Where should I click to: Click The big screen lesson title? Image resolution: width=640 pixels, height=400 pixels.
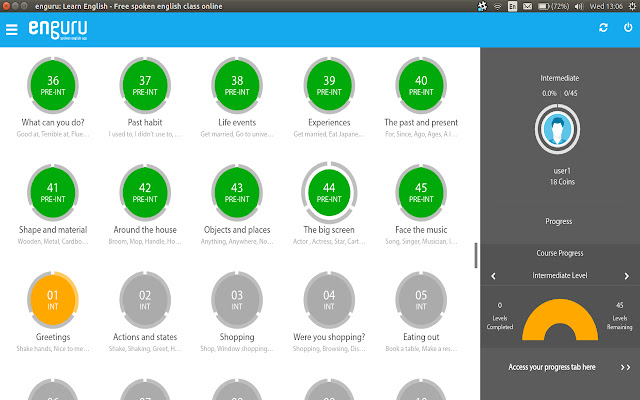(329, 230)
